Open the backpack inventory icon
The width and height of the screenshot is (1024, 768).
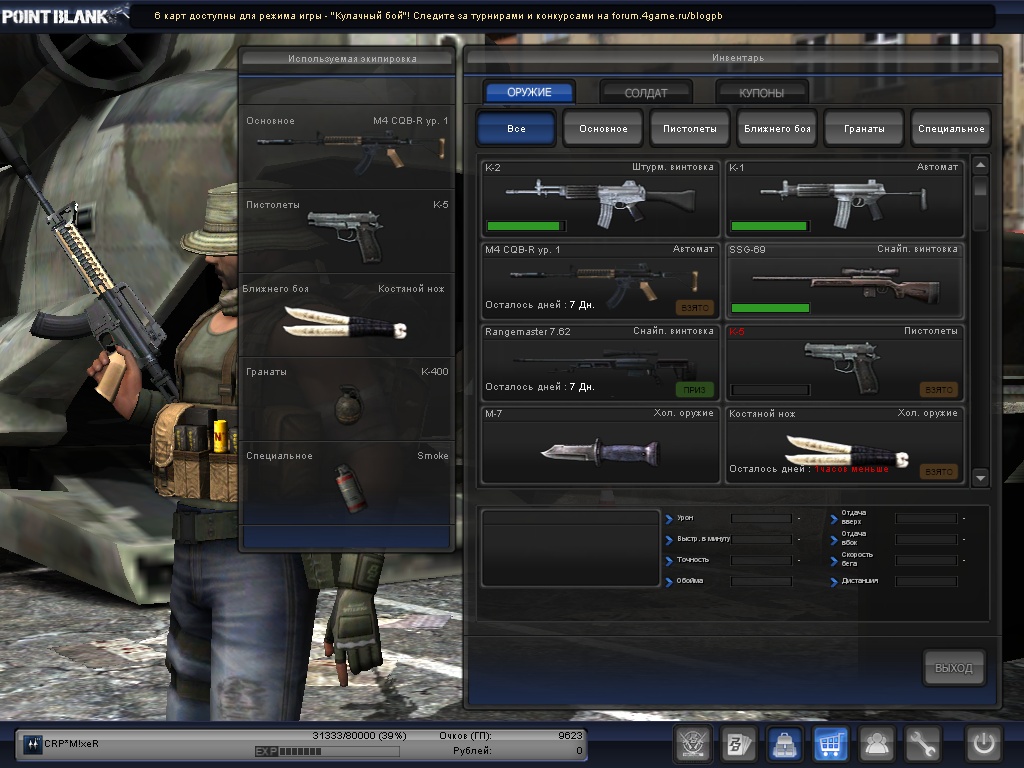coord(784,744)
